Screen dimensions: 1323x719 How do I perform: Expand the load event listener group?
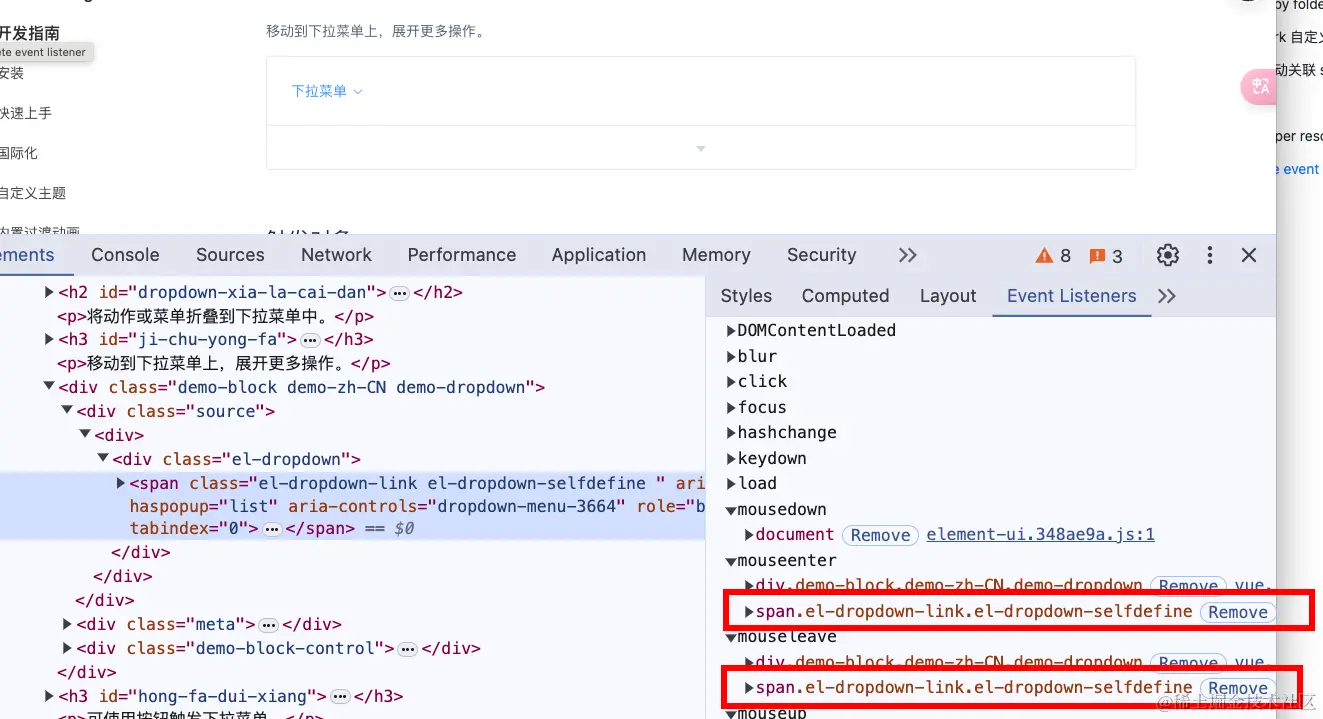pyautogui.click(x=731, y=484)
